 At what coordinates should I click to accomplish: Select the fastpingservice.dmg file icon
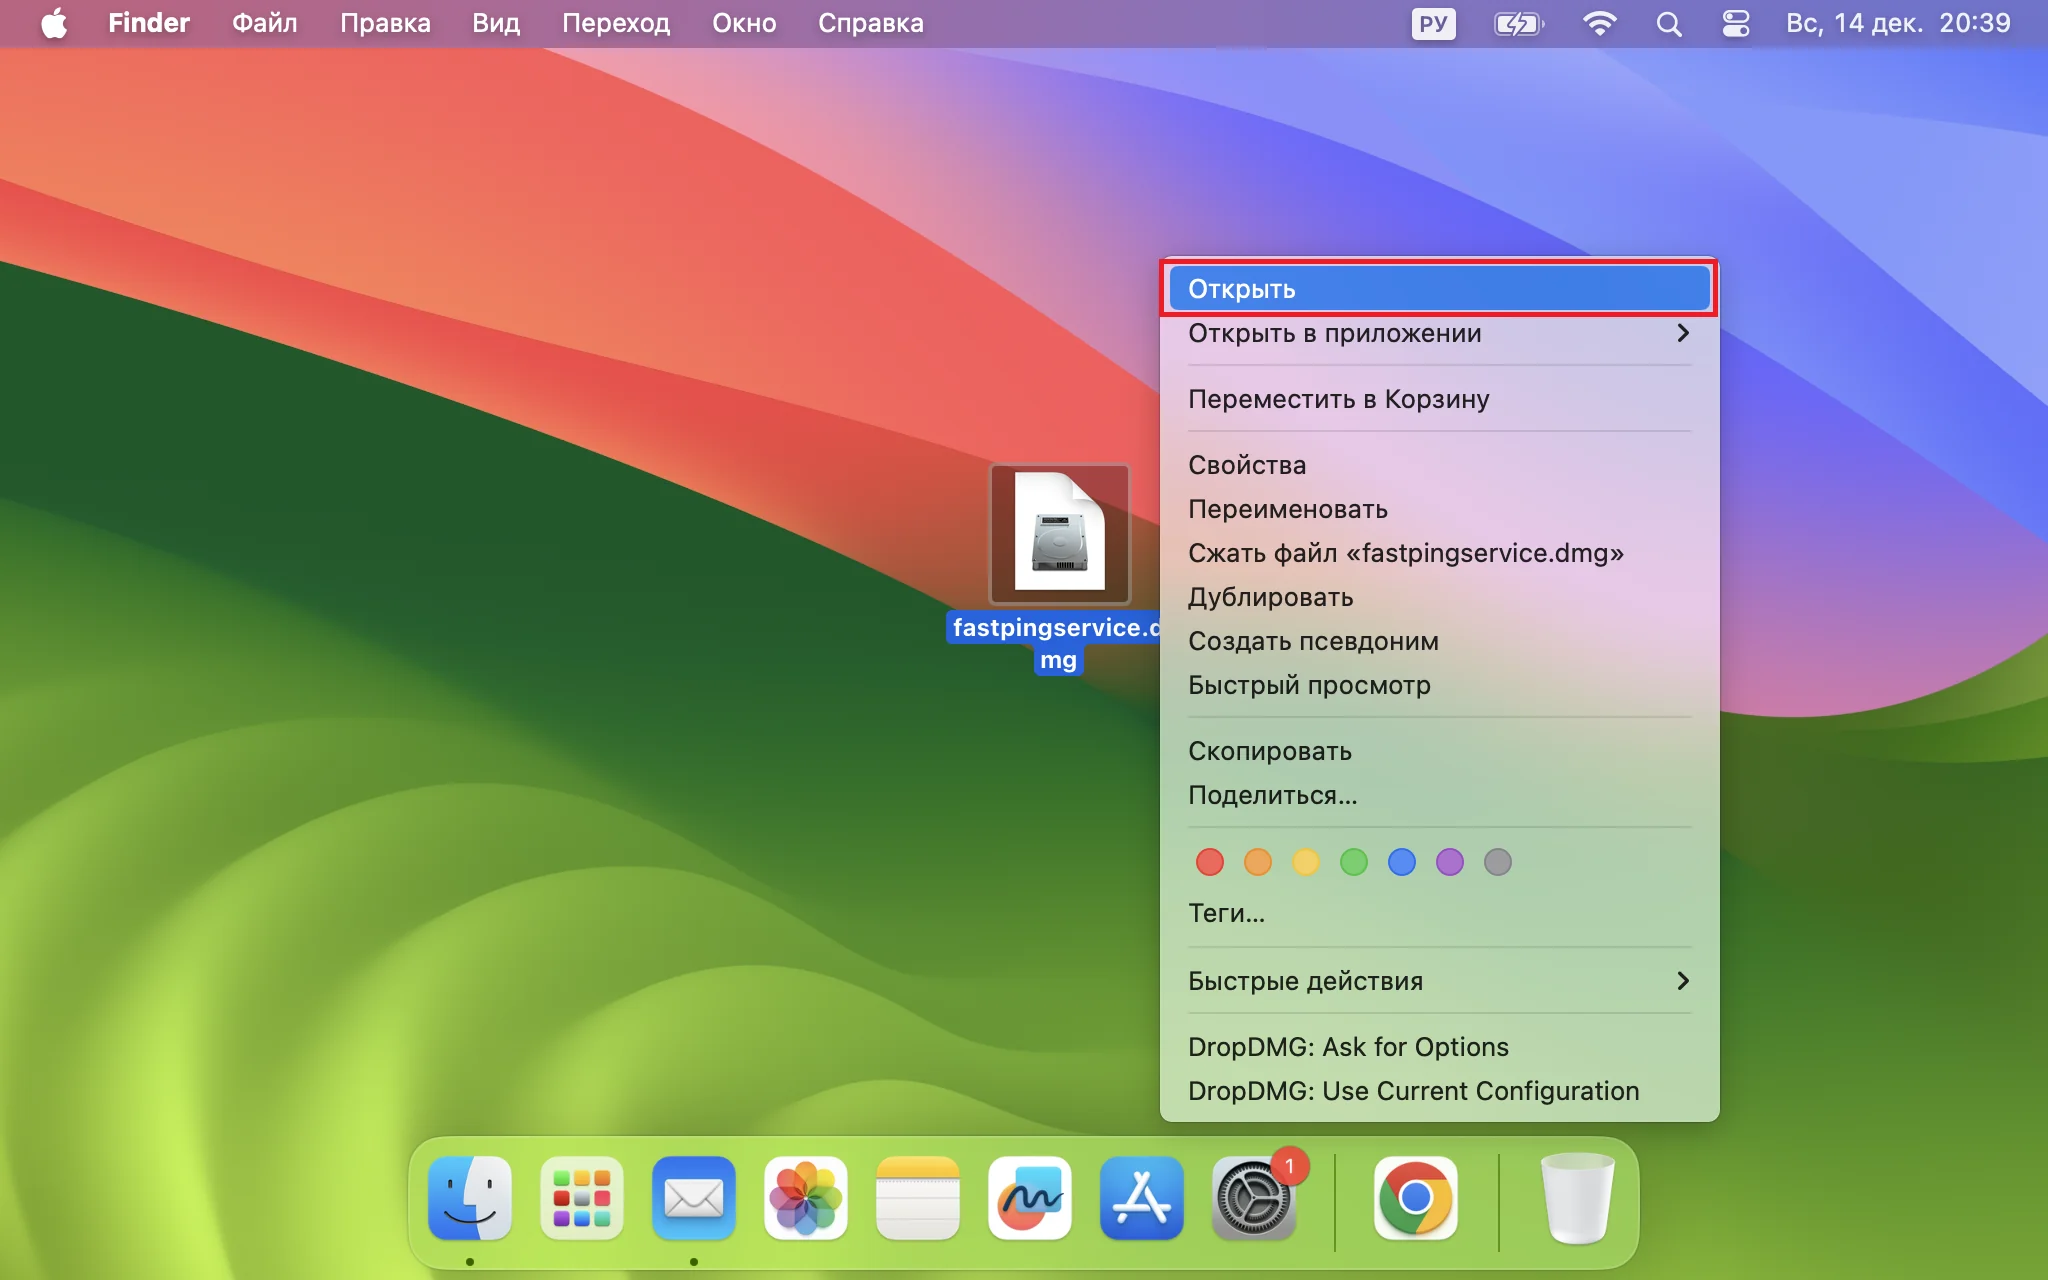(1059, 534)
